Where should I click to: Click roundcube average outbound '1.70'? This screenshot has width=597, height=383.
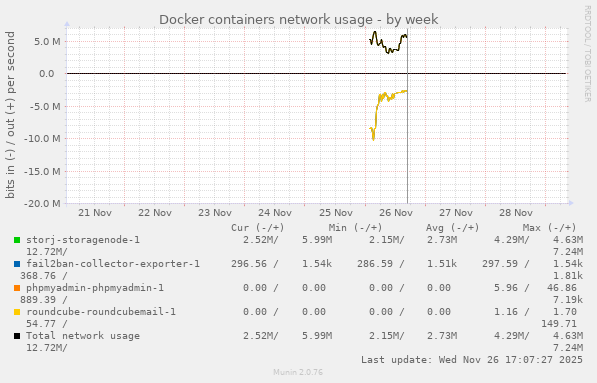(565, 312)
